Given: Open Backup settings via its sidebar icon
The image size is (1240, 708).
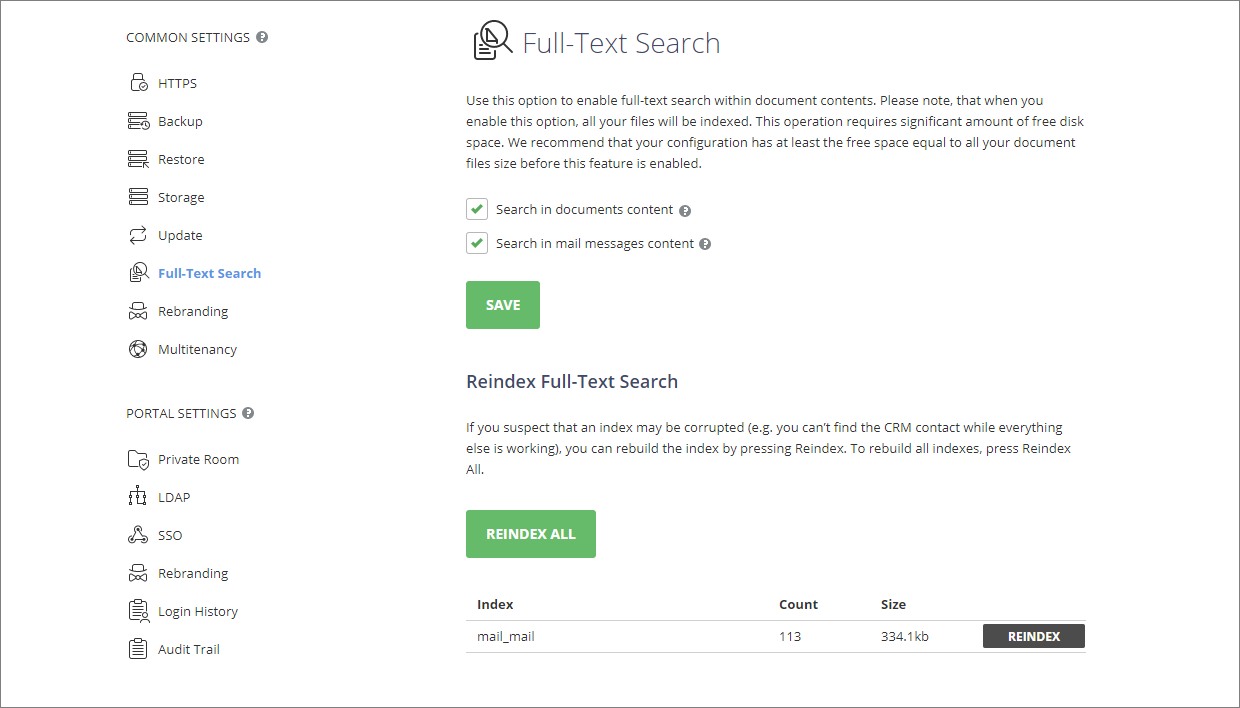Looking at the screenshot, I should (139, 120).
